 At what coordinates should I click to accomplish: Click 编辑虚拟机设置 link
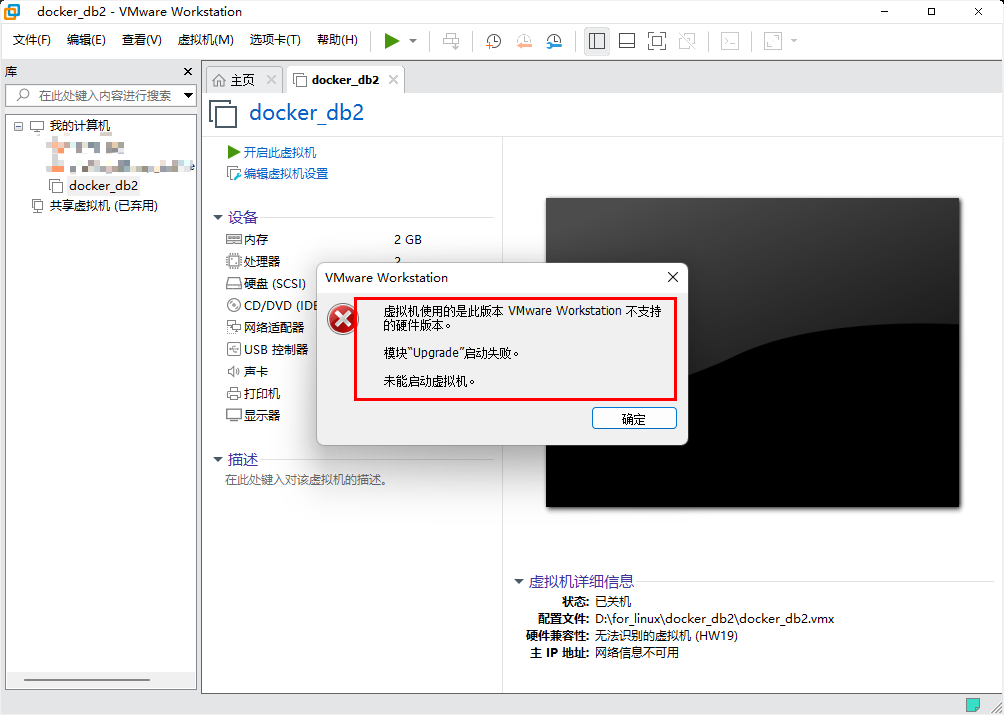[x=285, y=173]
